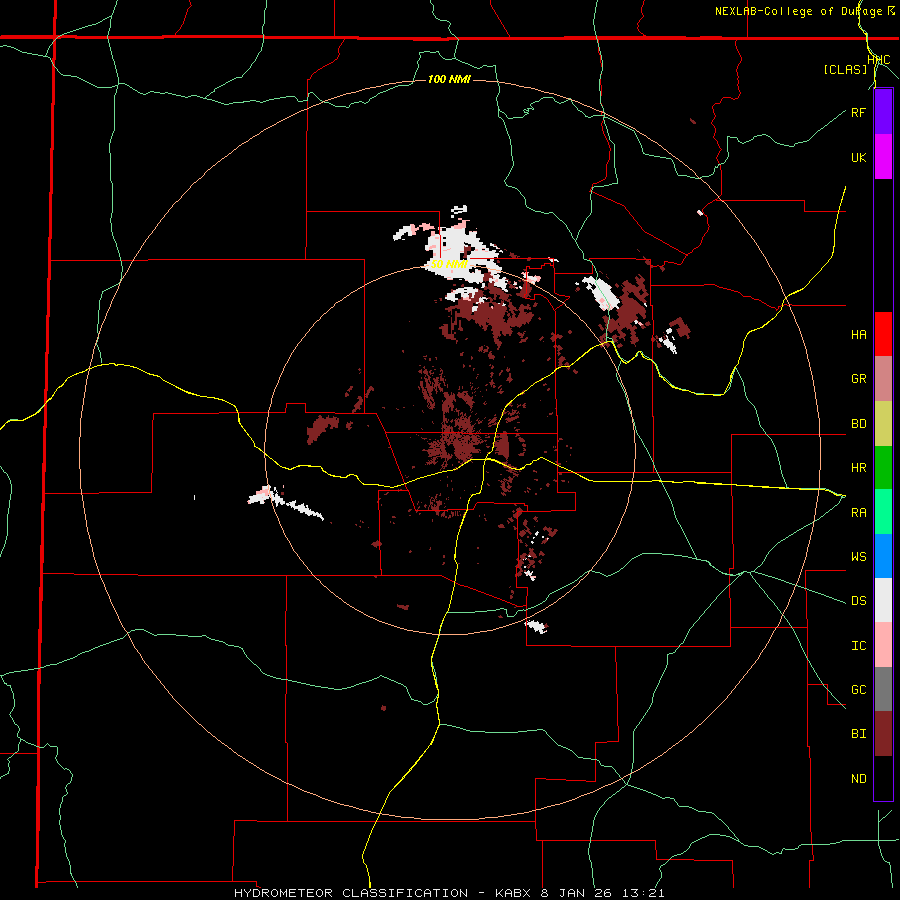The image size is (900, 900).
Task: Select the BD yellow legend swatch
Action: click(883, 424)
